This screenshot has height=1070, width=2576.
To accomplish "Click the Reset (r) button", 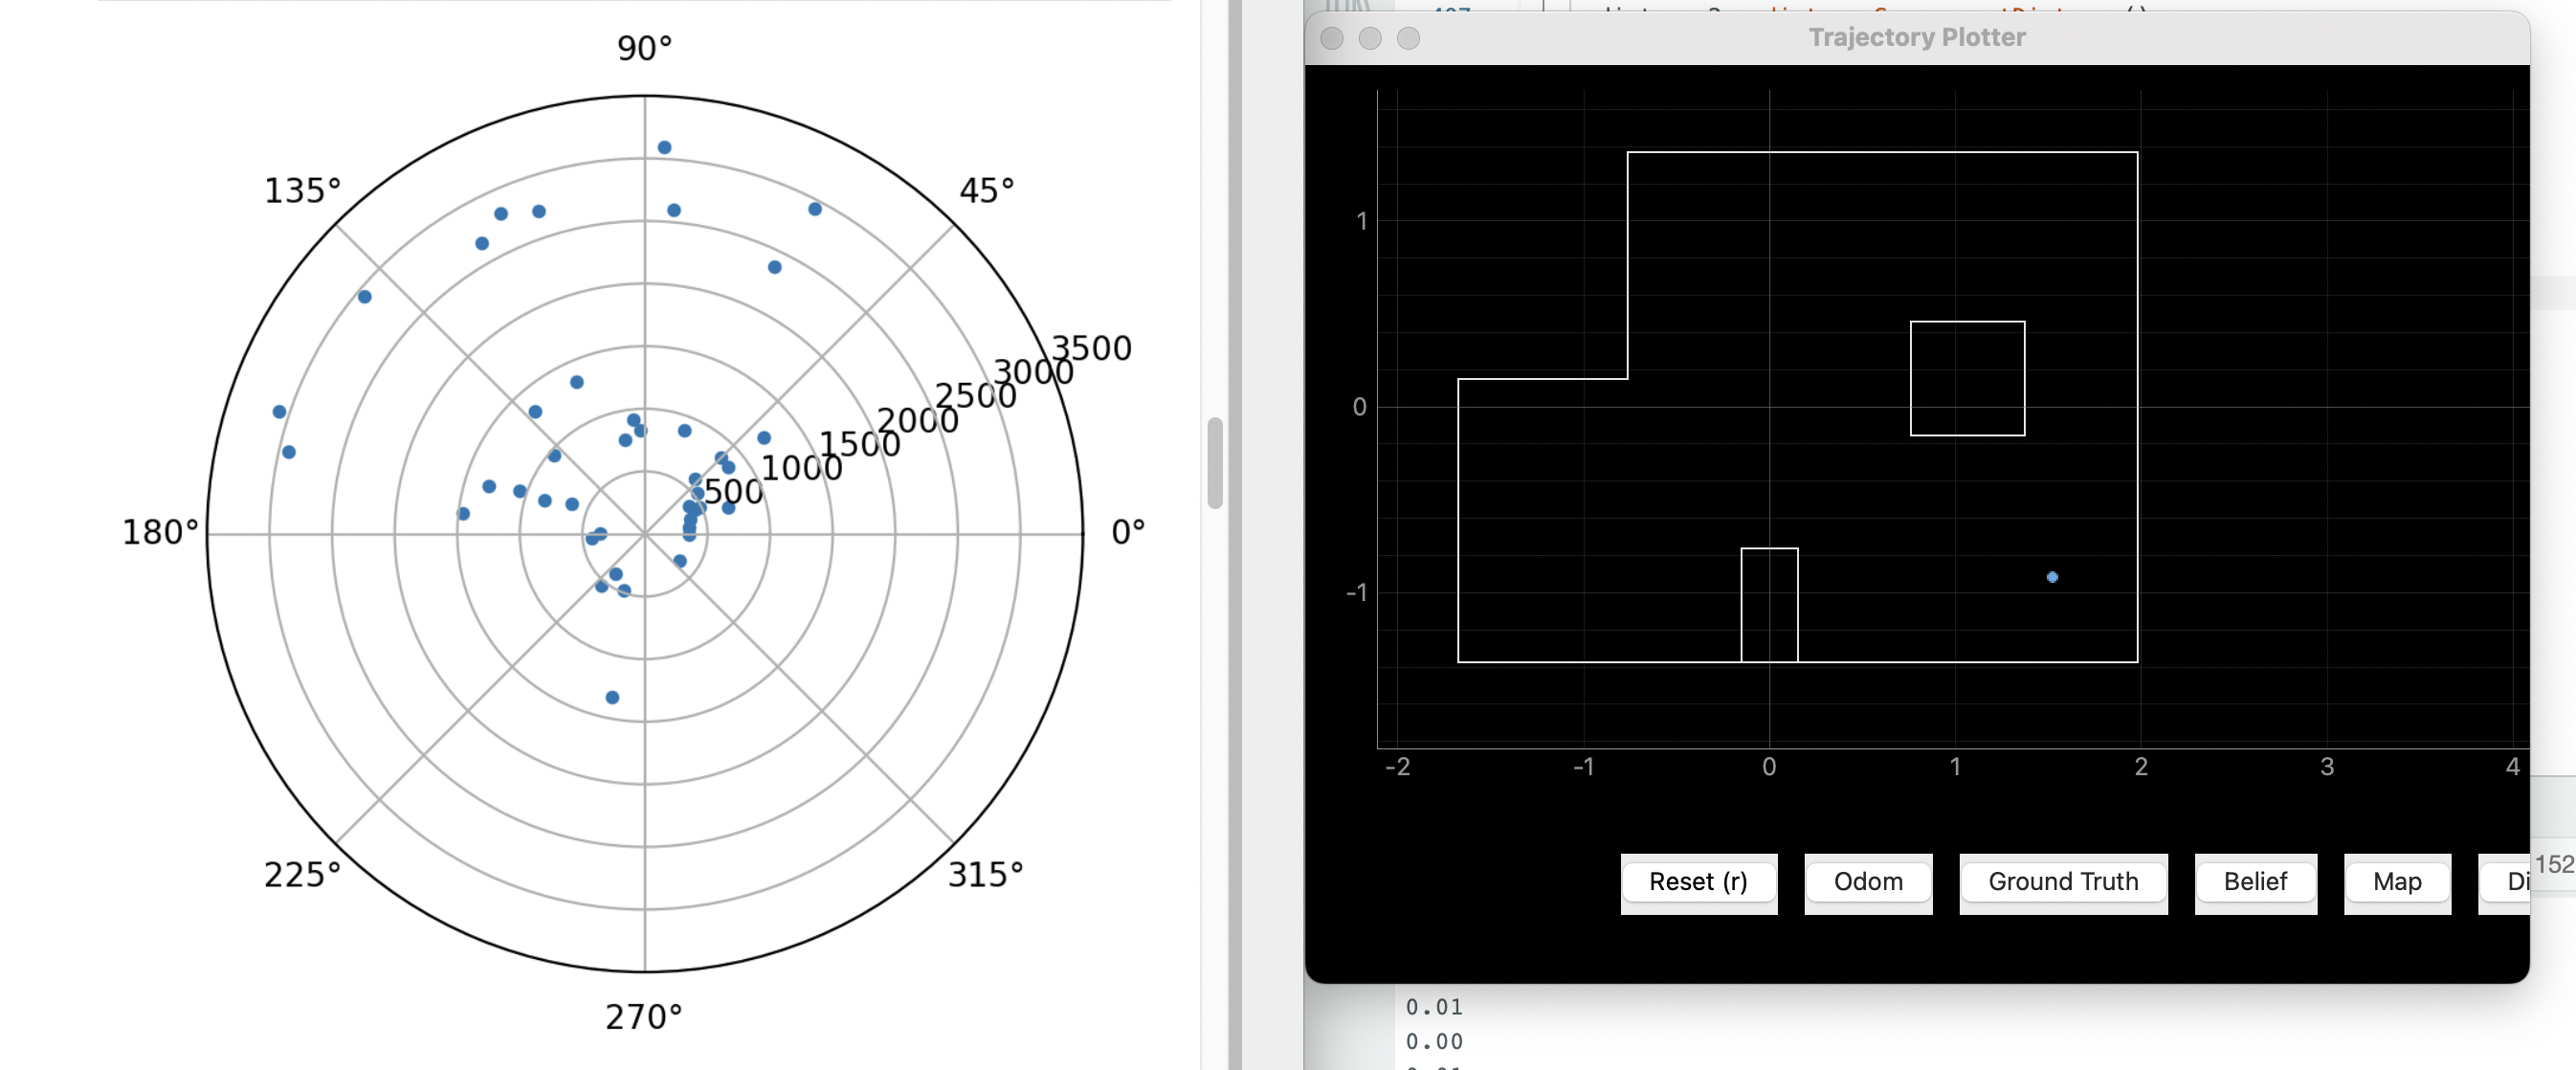I will 1698,882.
